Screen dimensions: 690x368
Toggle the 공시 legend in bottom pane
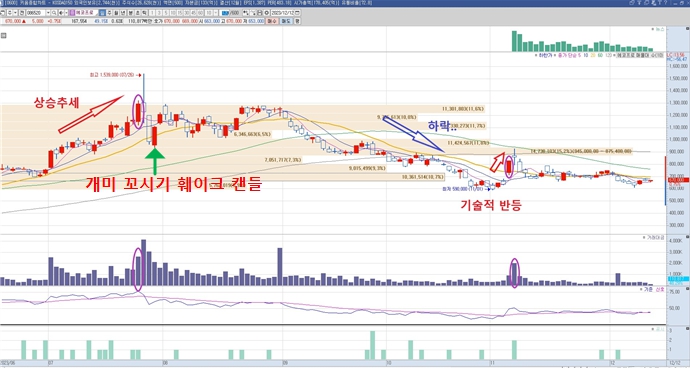659,329
